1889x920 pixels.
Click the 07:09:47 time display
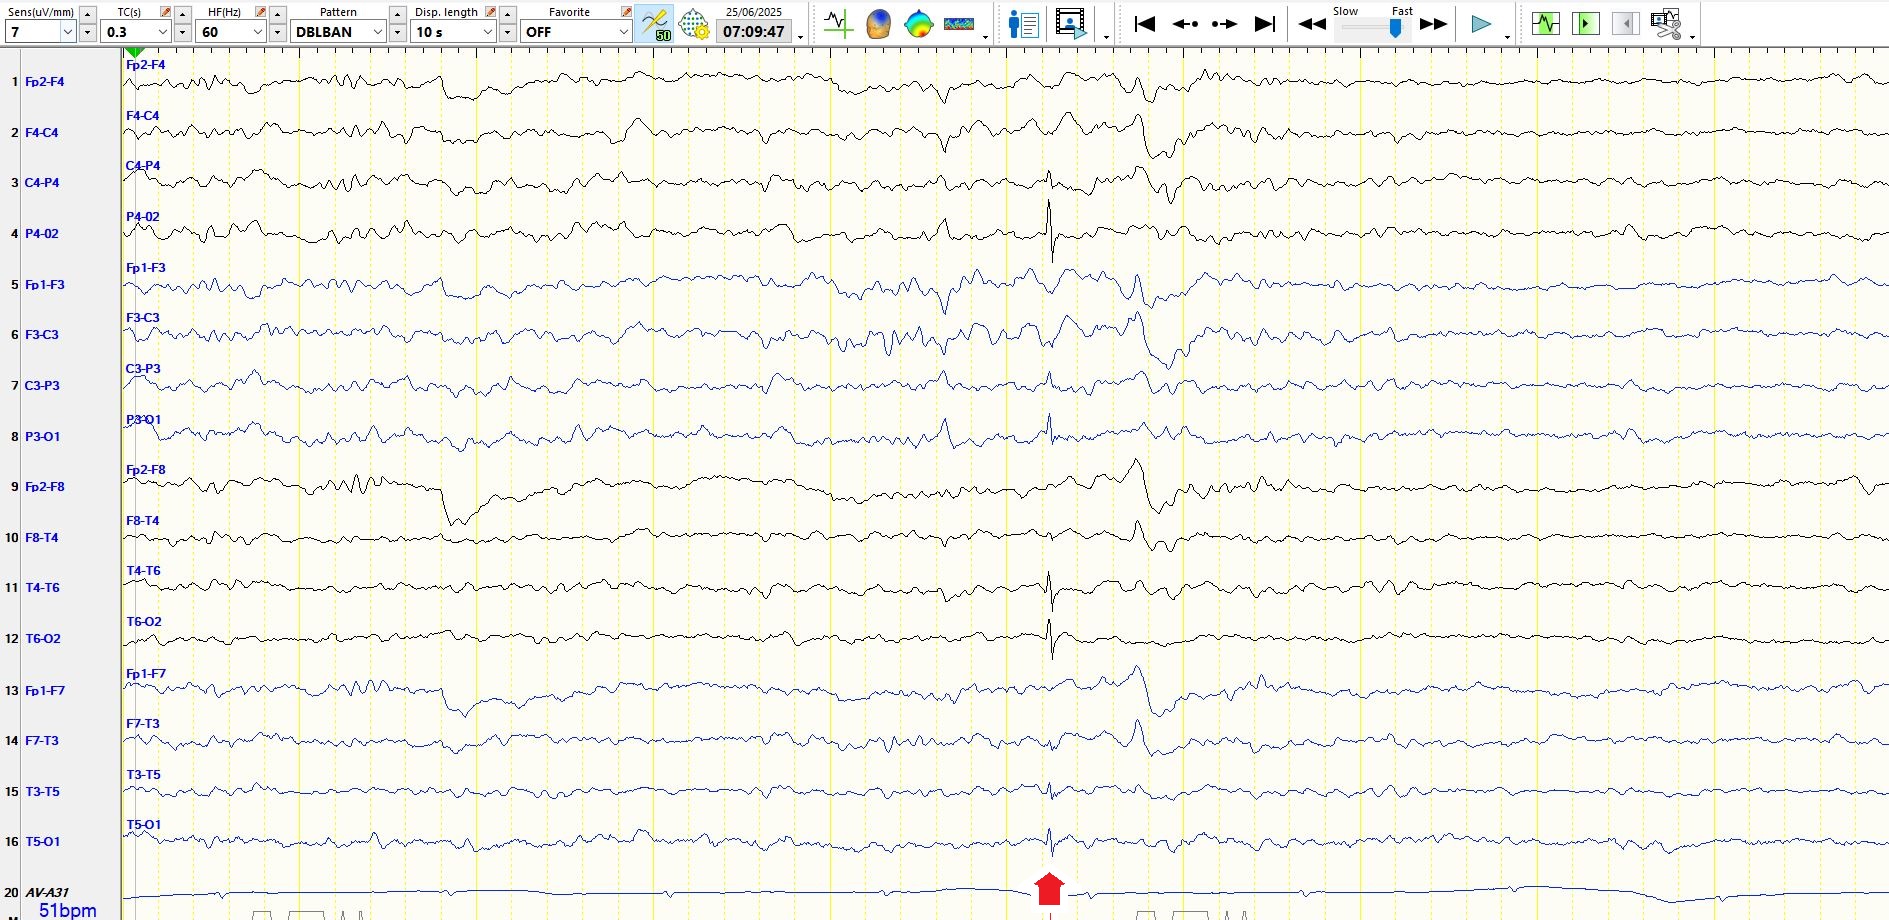click(x=754, y=31)
